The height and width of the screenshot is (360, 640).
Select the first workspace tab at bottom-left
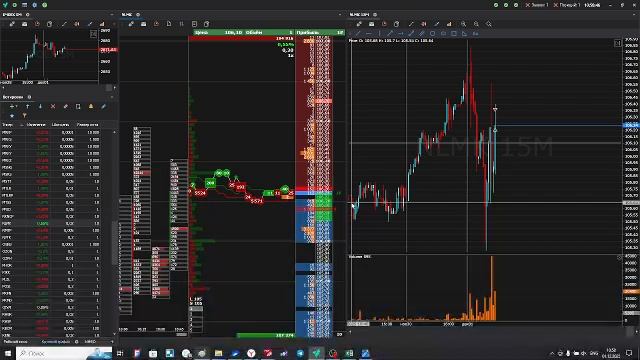tap(16, 342)
